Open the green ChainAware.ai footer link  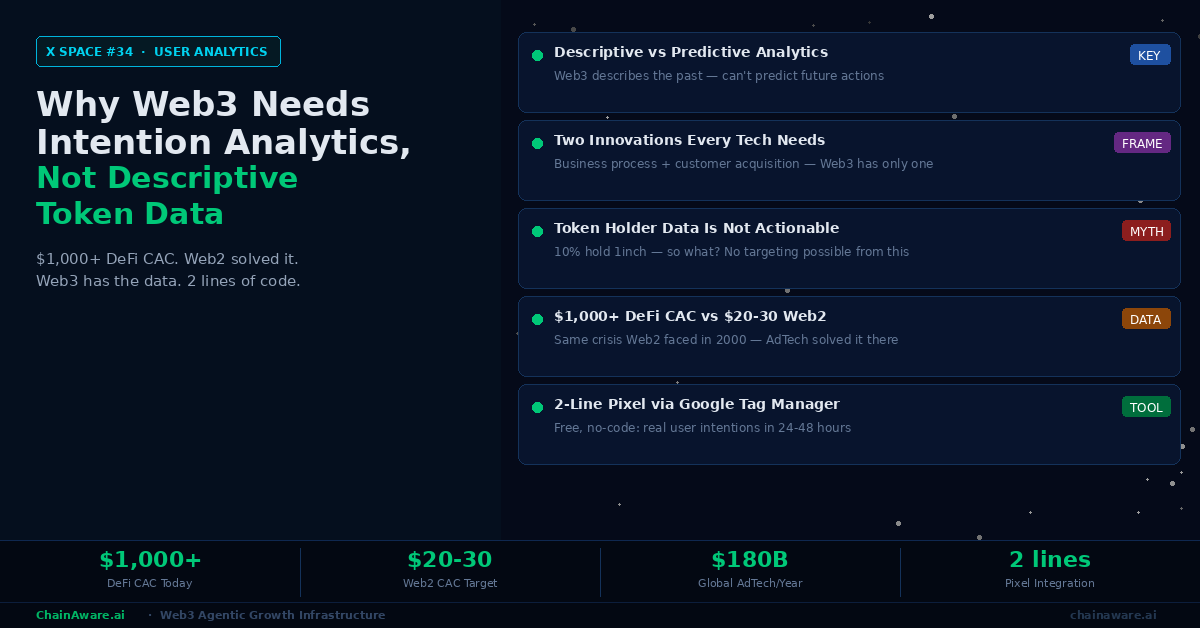(x=80, y=615)
